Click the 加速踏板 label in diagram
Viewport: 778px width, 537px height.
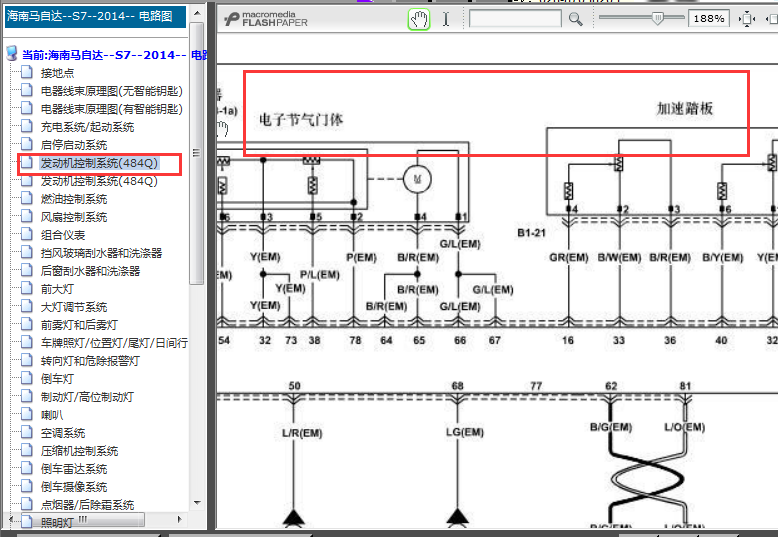pos(685,109)
